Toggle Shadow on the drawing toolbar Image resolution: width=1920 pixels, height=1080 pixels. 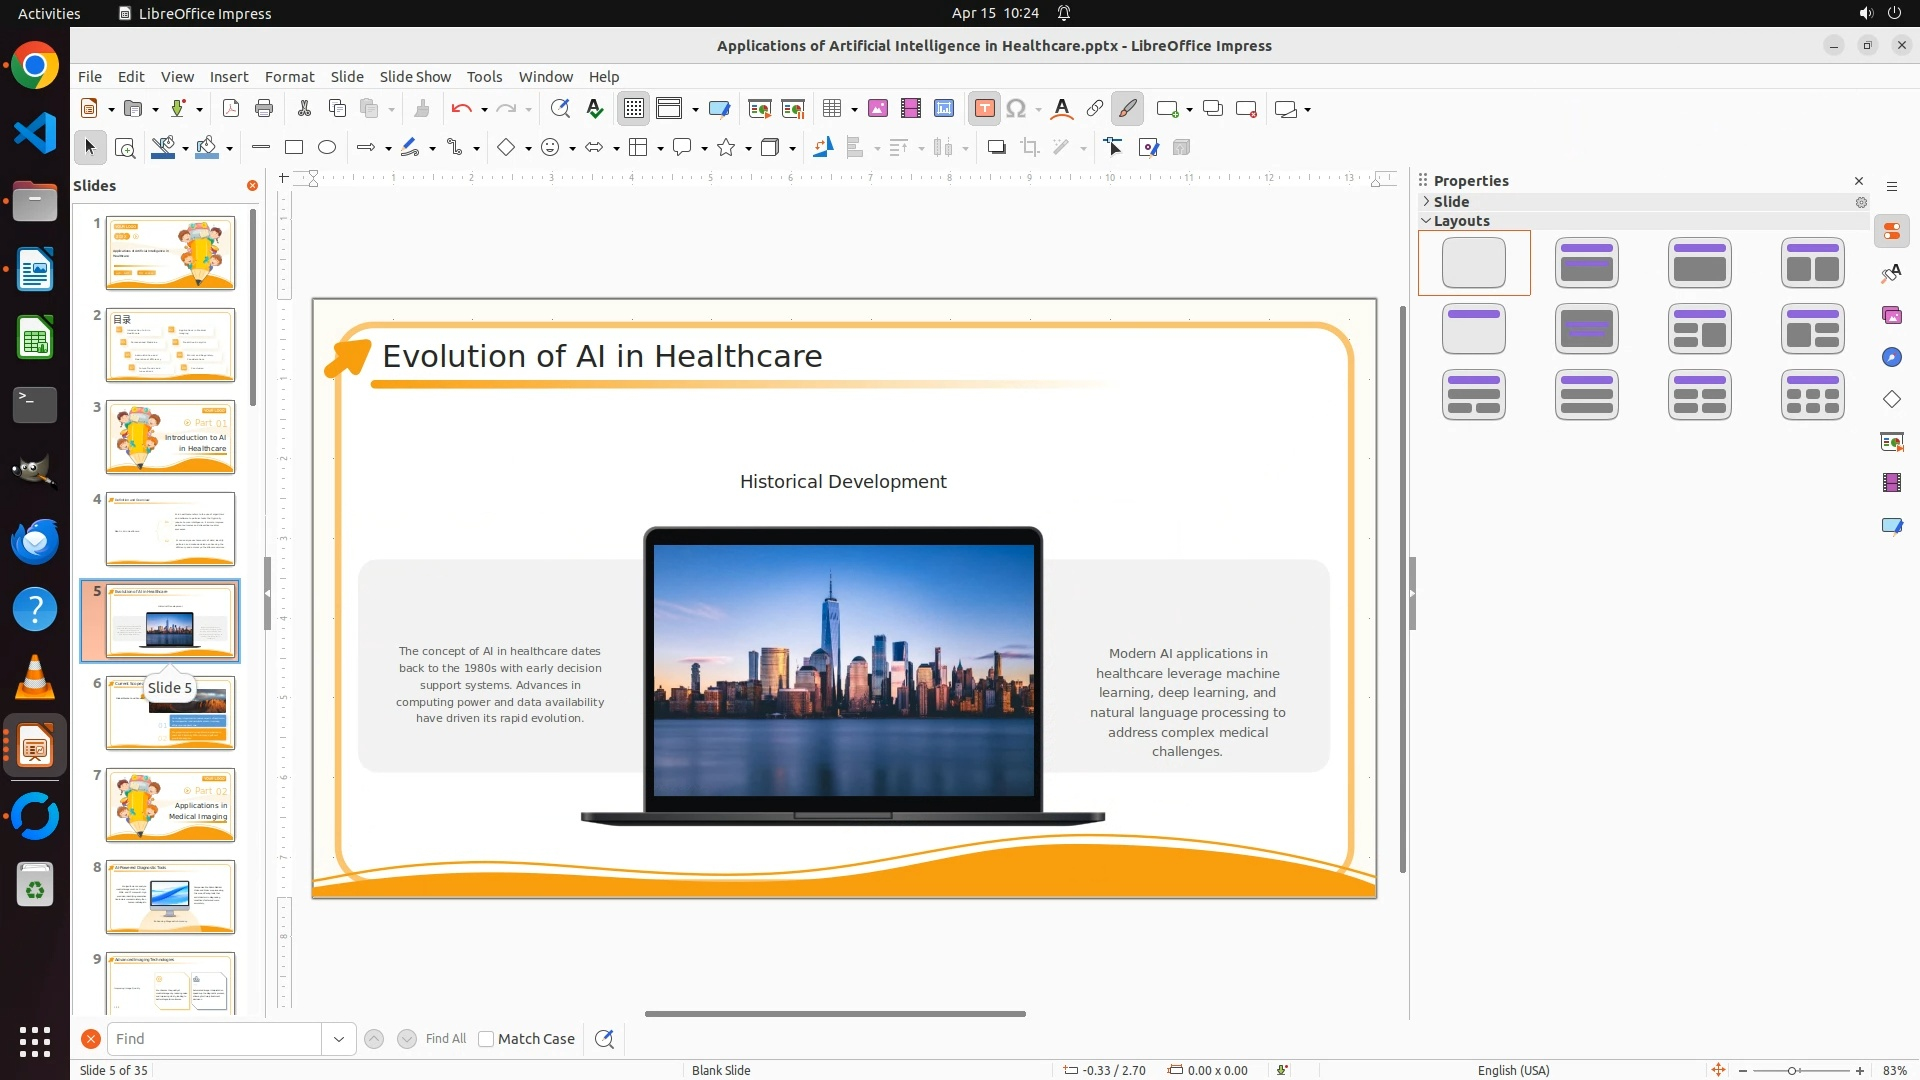pyautogui.click(x=996, y=148)
